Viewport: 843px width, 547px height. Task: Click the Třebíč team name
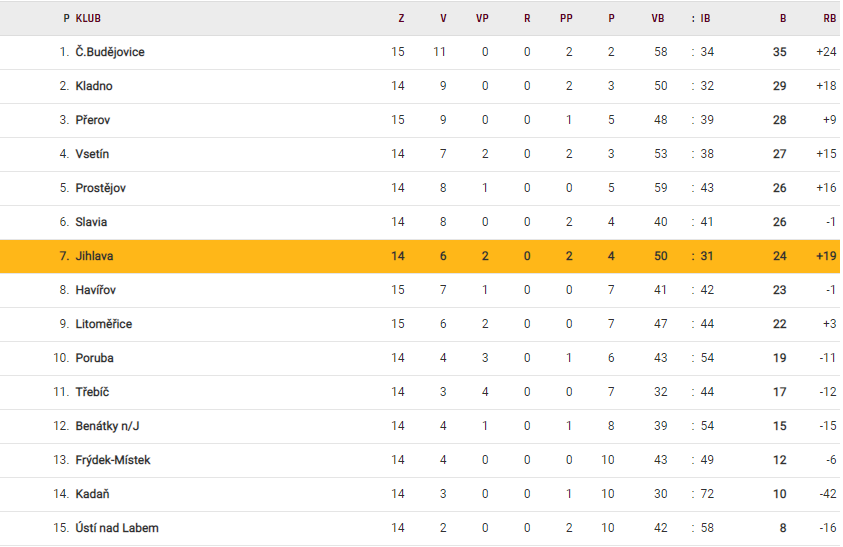pos(93,392)
